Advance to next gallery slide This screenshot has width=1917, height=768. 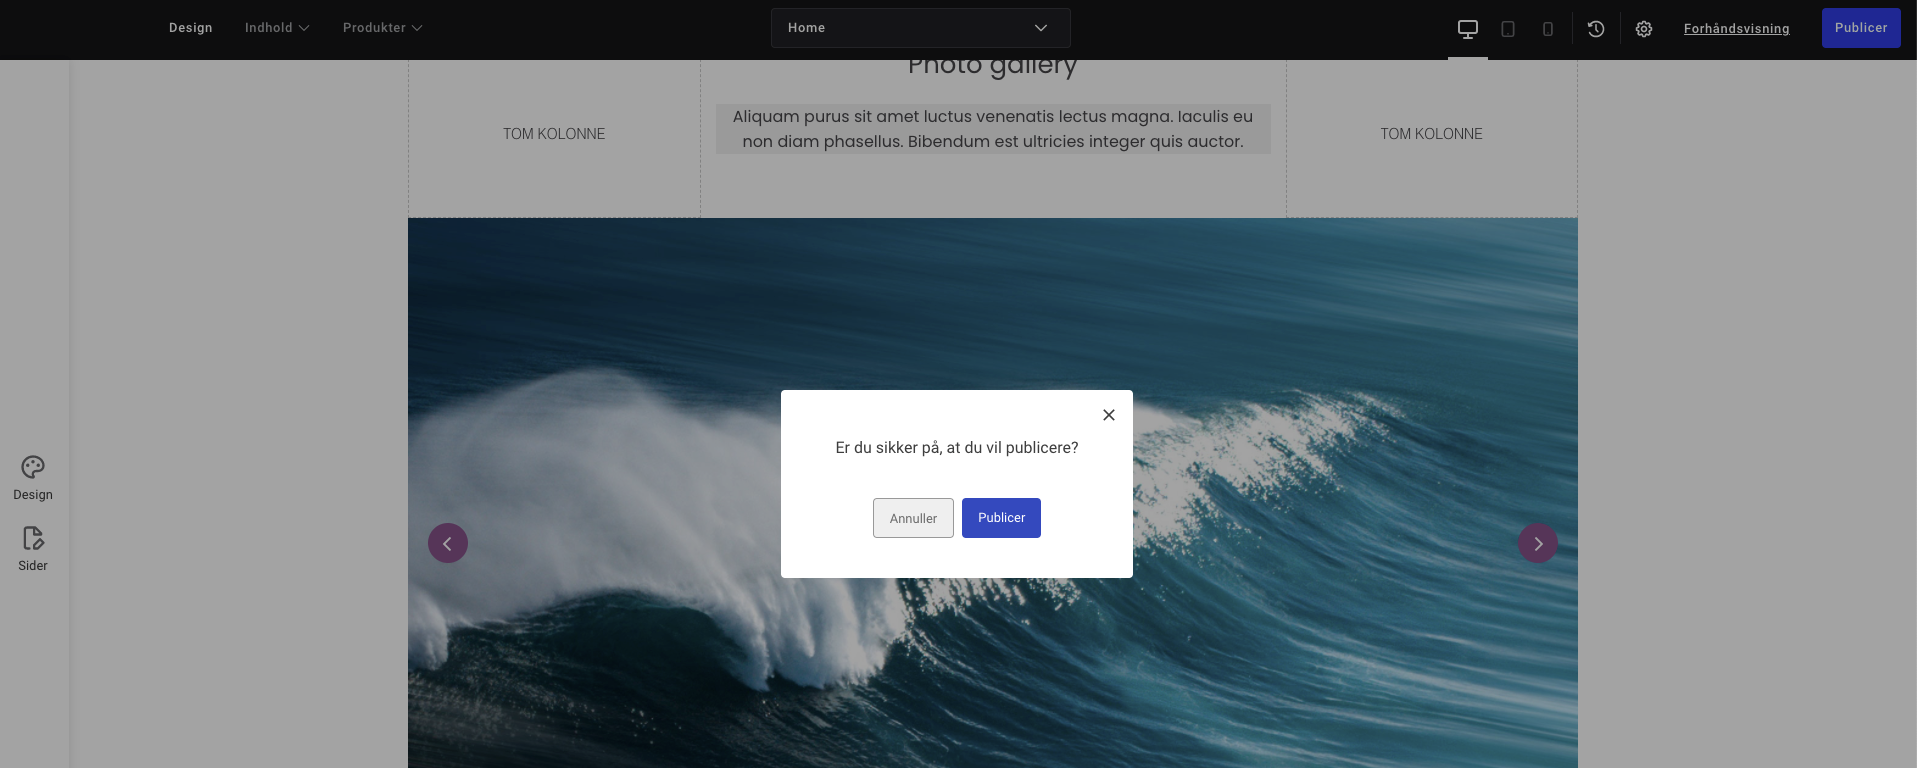click(x=1537, y=543)
